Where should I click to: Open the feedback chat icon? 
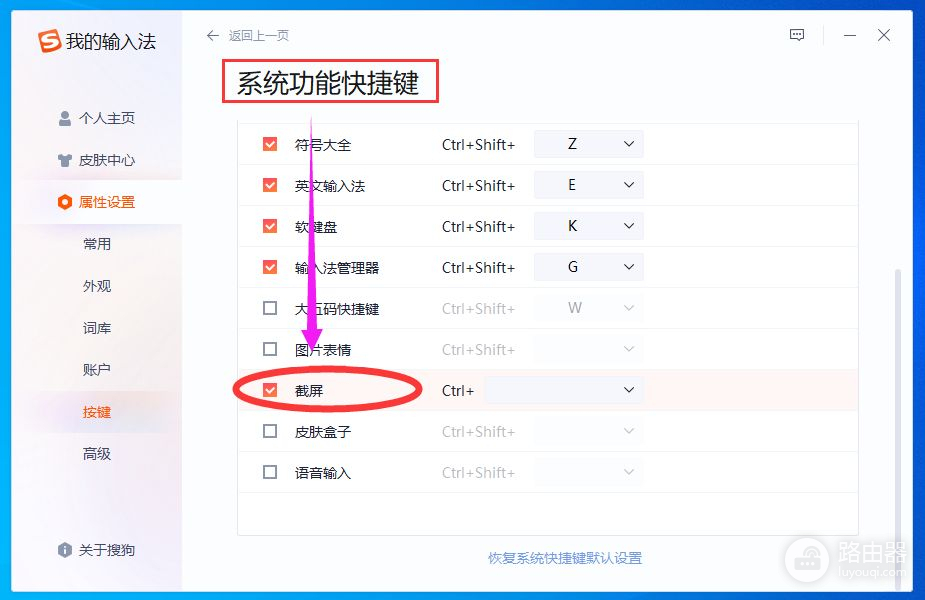coord(796,35)
